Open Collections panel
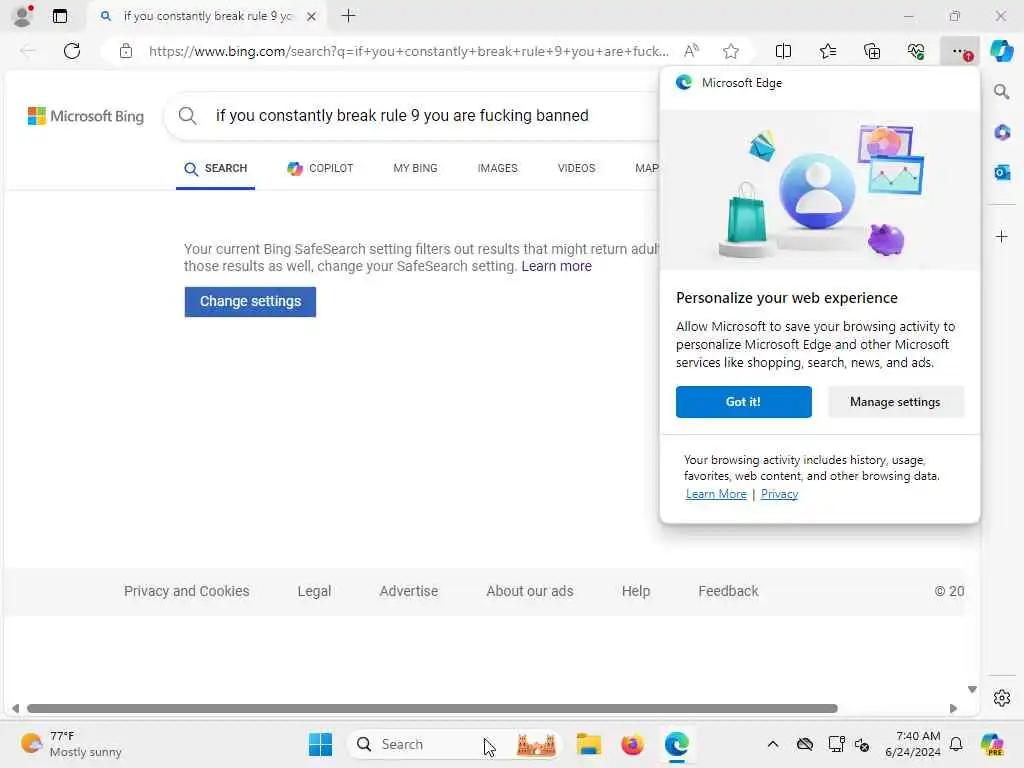The image size is (1024, 768). pyautogui.click(x=872, y=51)
